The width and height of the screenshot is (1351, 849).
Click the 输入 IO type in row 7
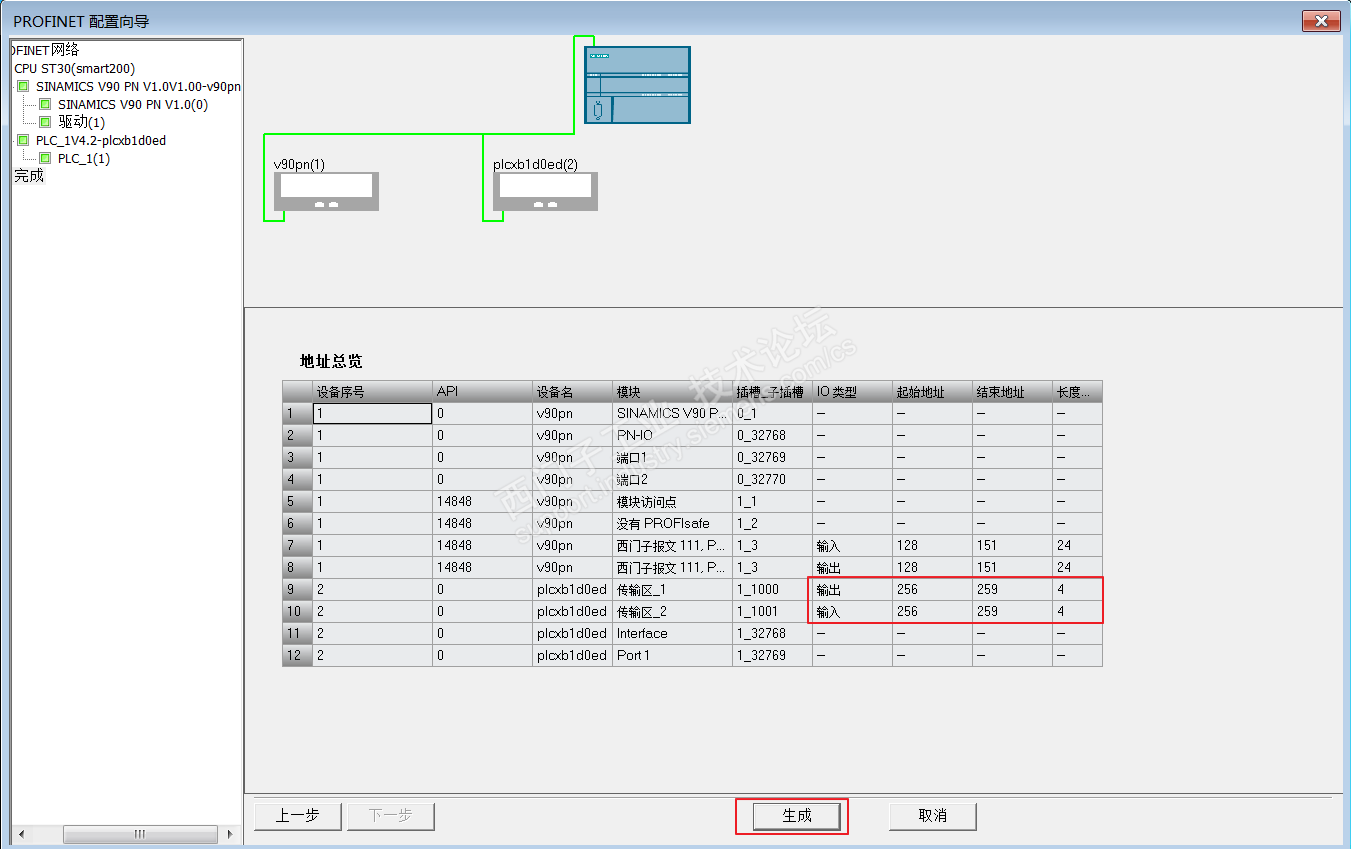853,545
